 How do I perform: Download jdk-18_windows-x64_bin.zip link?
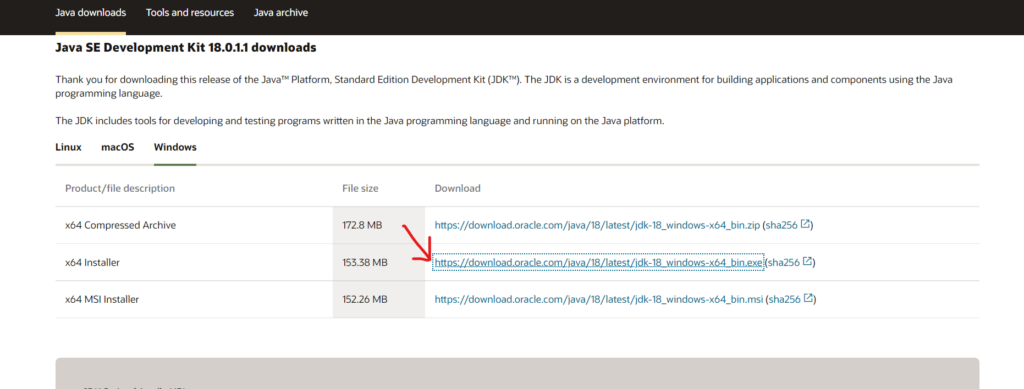point(598,225)
